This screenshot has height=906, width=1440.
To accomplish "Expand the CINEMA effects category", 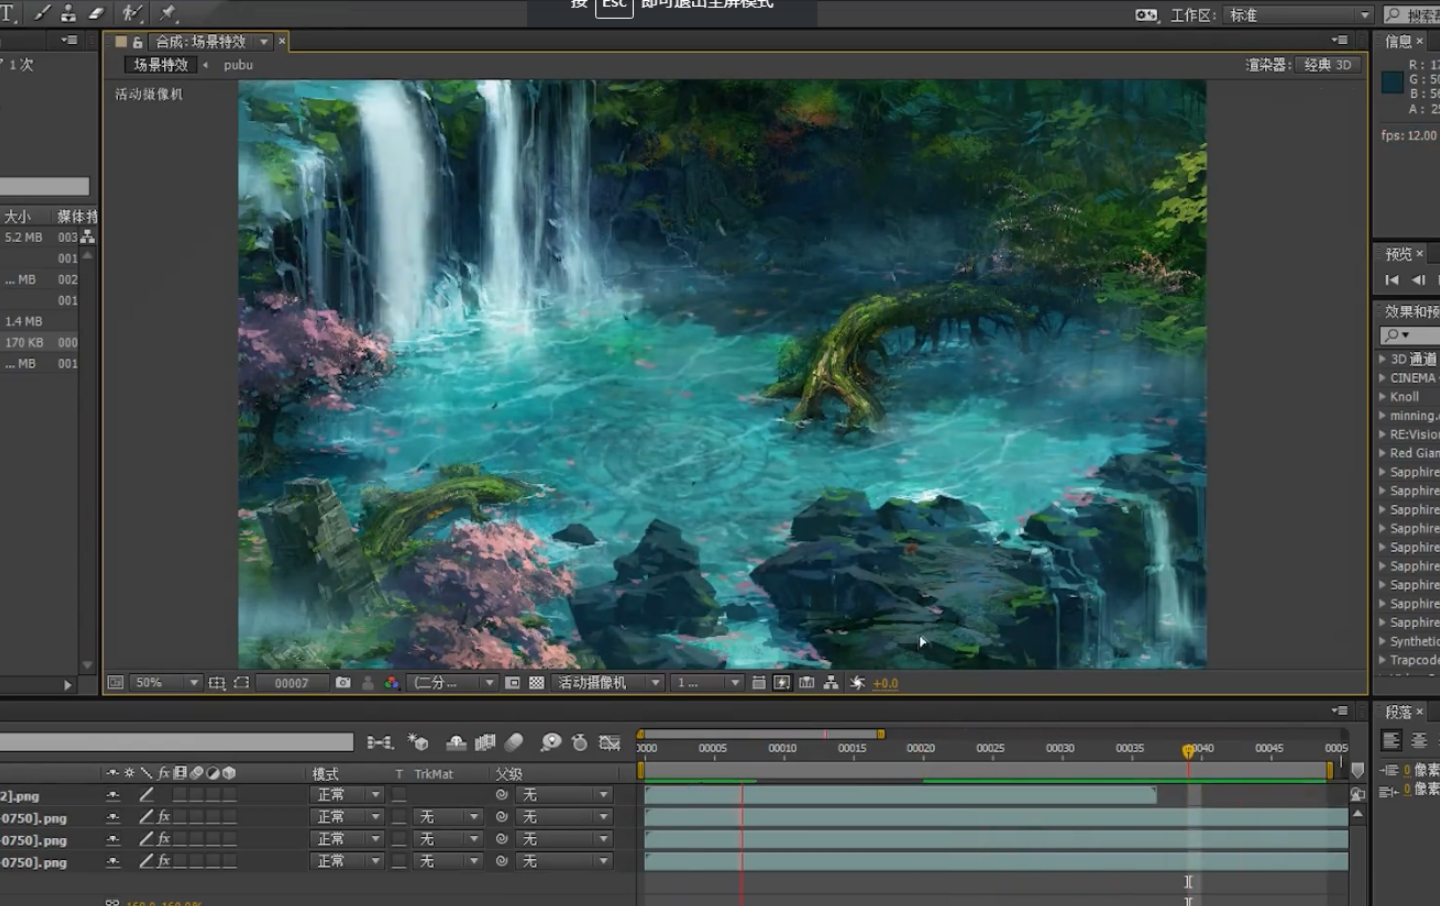I will [1383, 378].
